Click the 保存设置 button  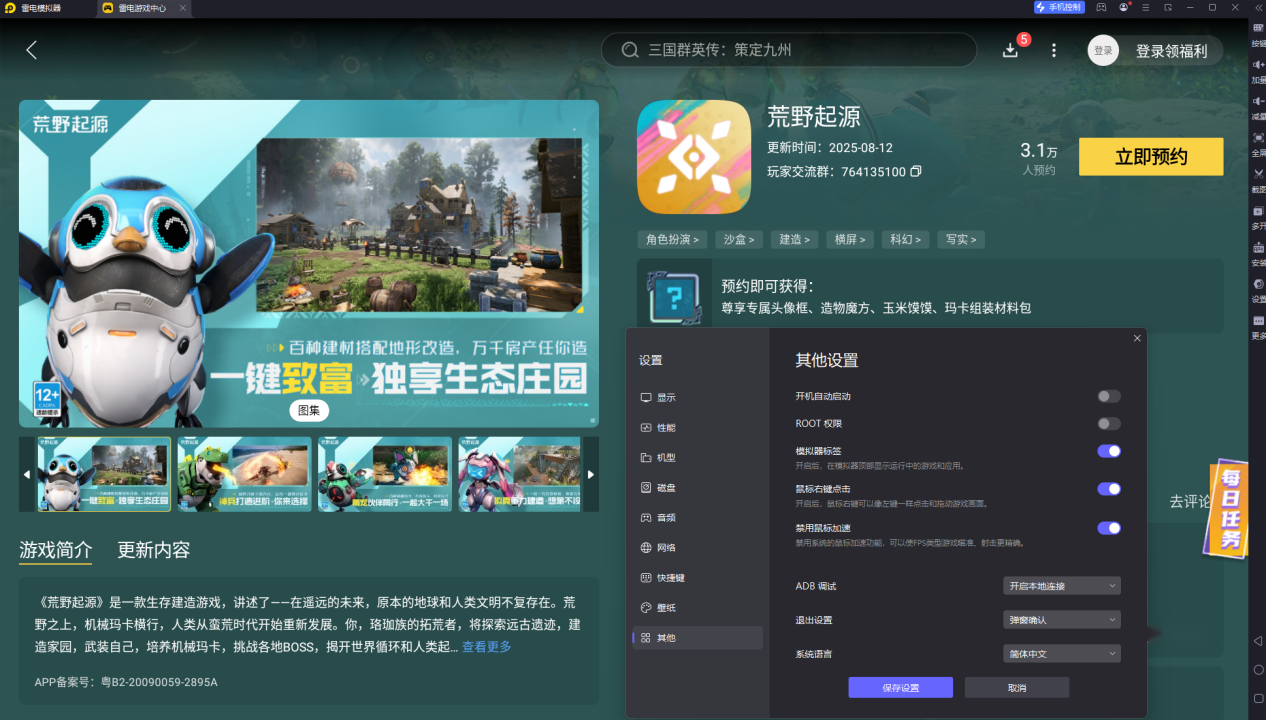pos(900,688)
